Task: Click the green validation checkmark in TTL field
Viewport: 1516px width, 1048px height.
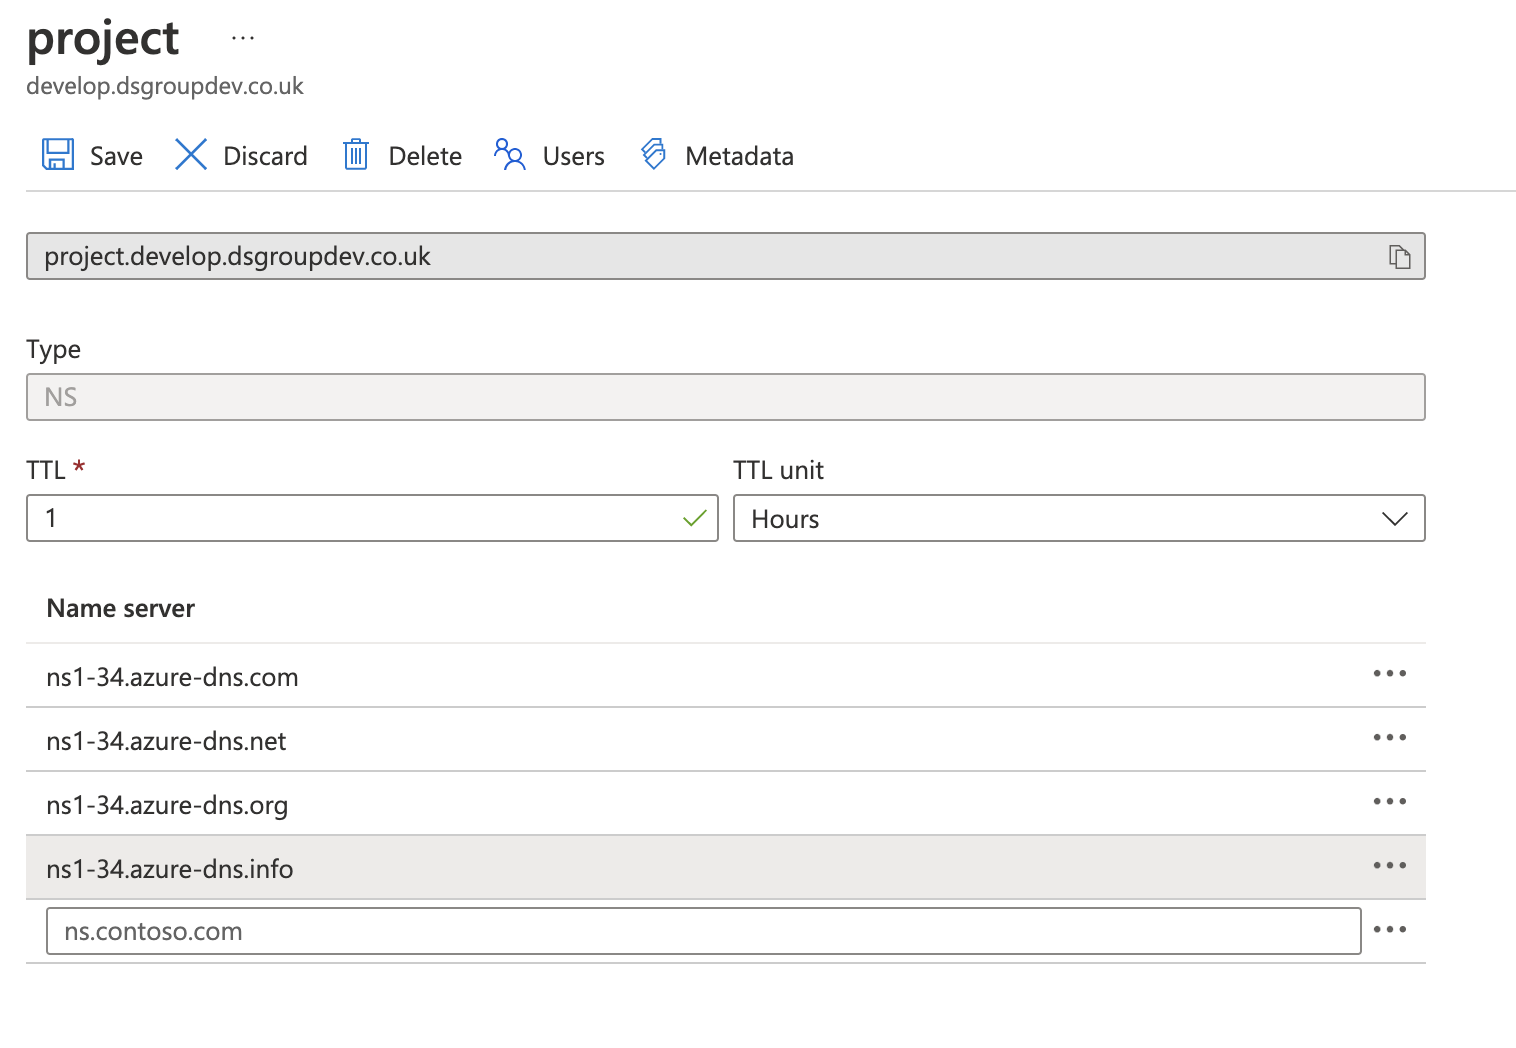Action: pyautogui.click(x=695, y=518)
